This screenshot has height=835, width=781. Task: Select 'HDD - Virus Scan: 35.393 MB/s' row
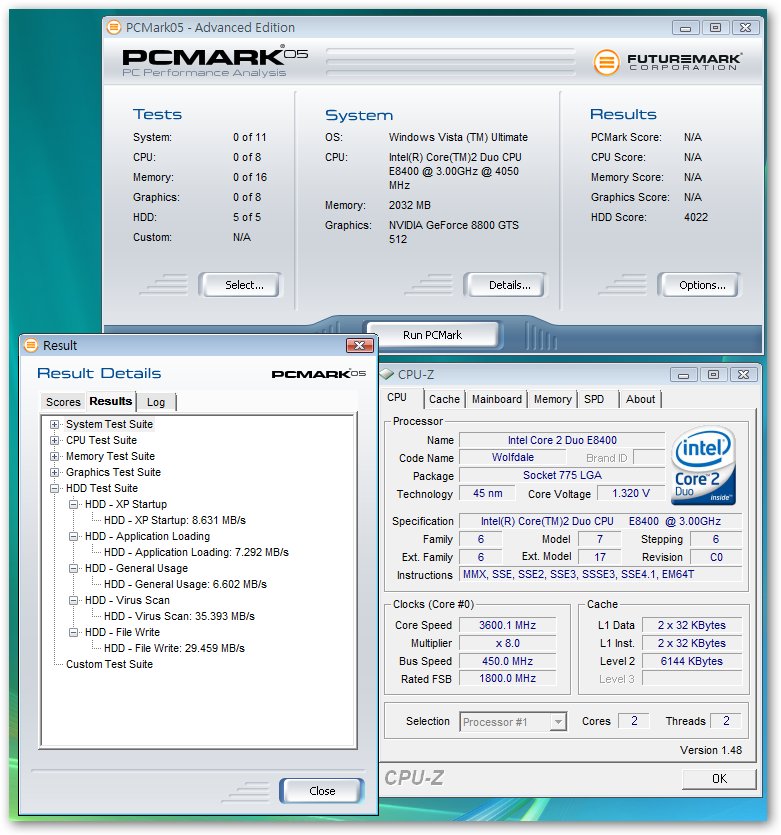tap(179, 616)
